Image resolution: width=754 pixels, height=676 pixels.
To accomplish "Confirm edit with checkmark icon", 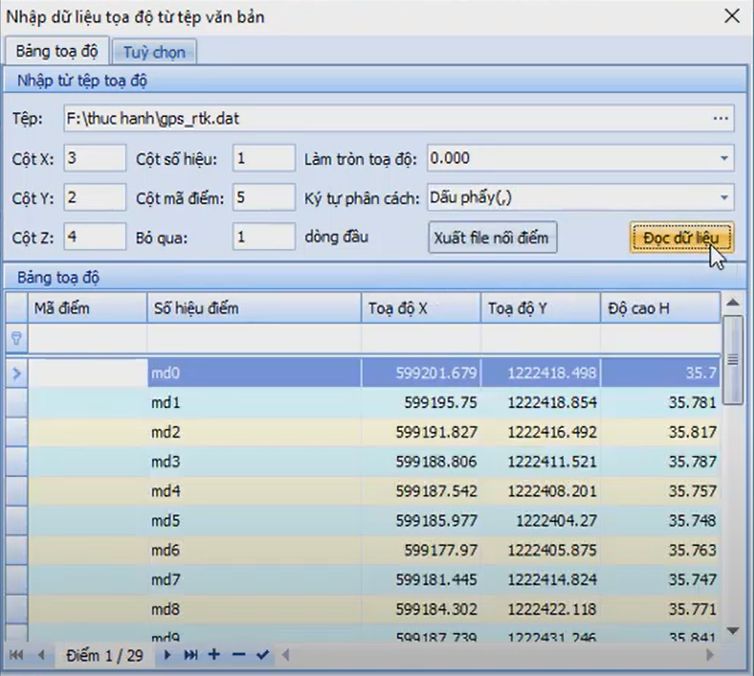I will pos(262,655).
